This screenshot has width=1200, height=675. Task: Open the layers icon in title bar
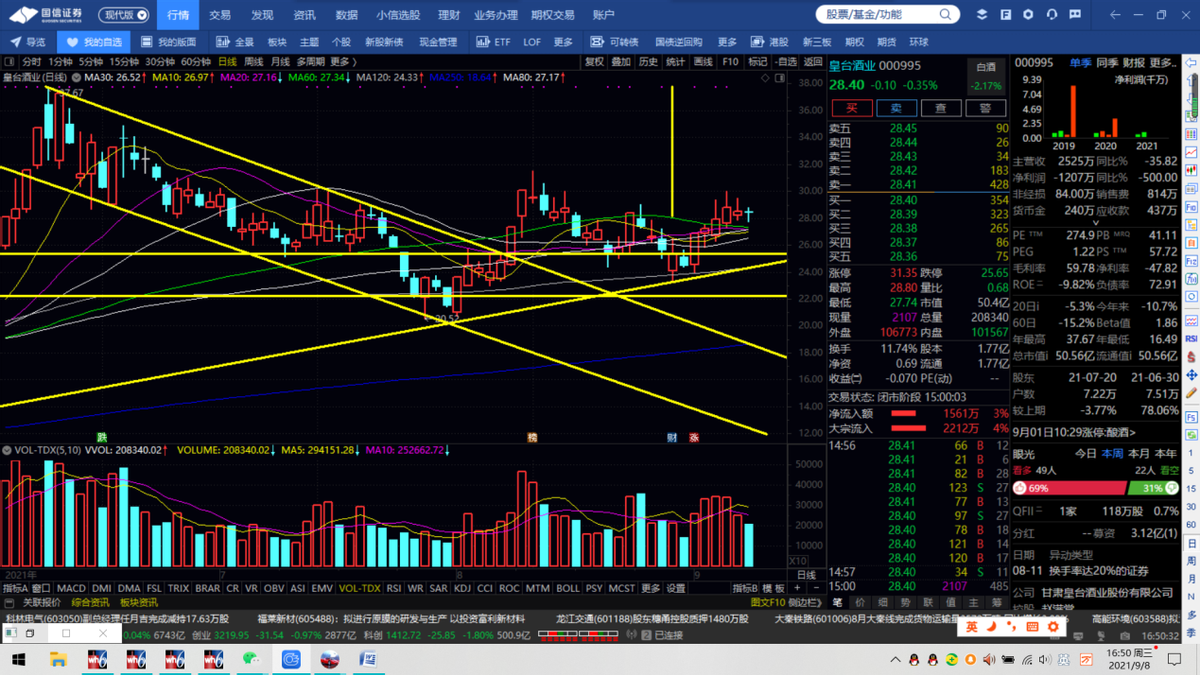982,15
